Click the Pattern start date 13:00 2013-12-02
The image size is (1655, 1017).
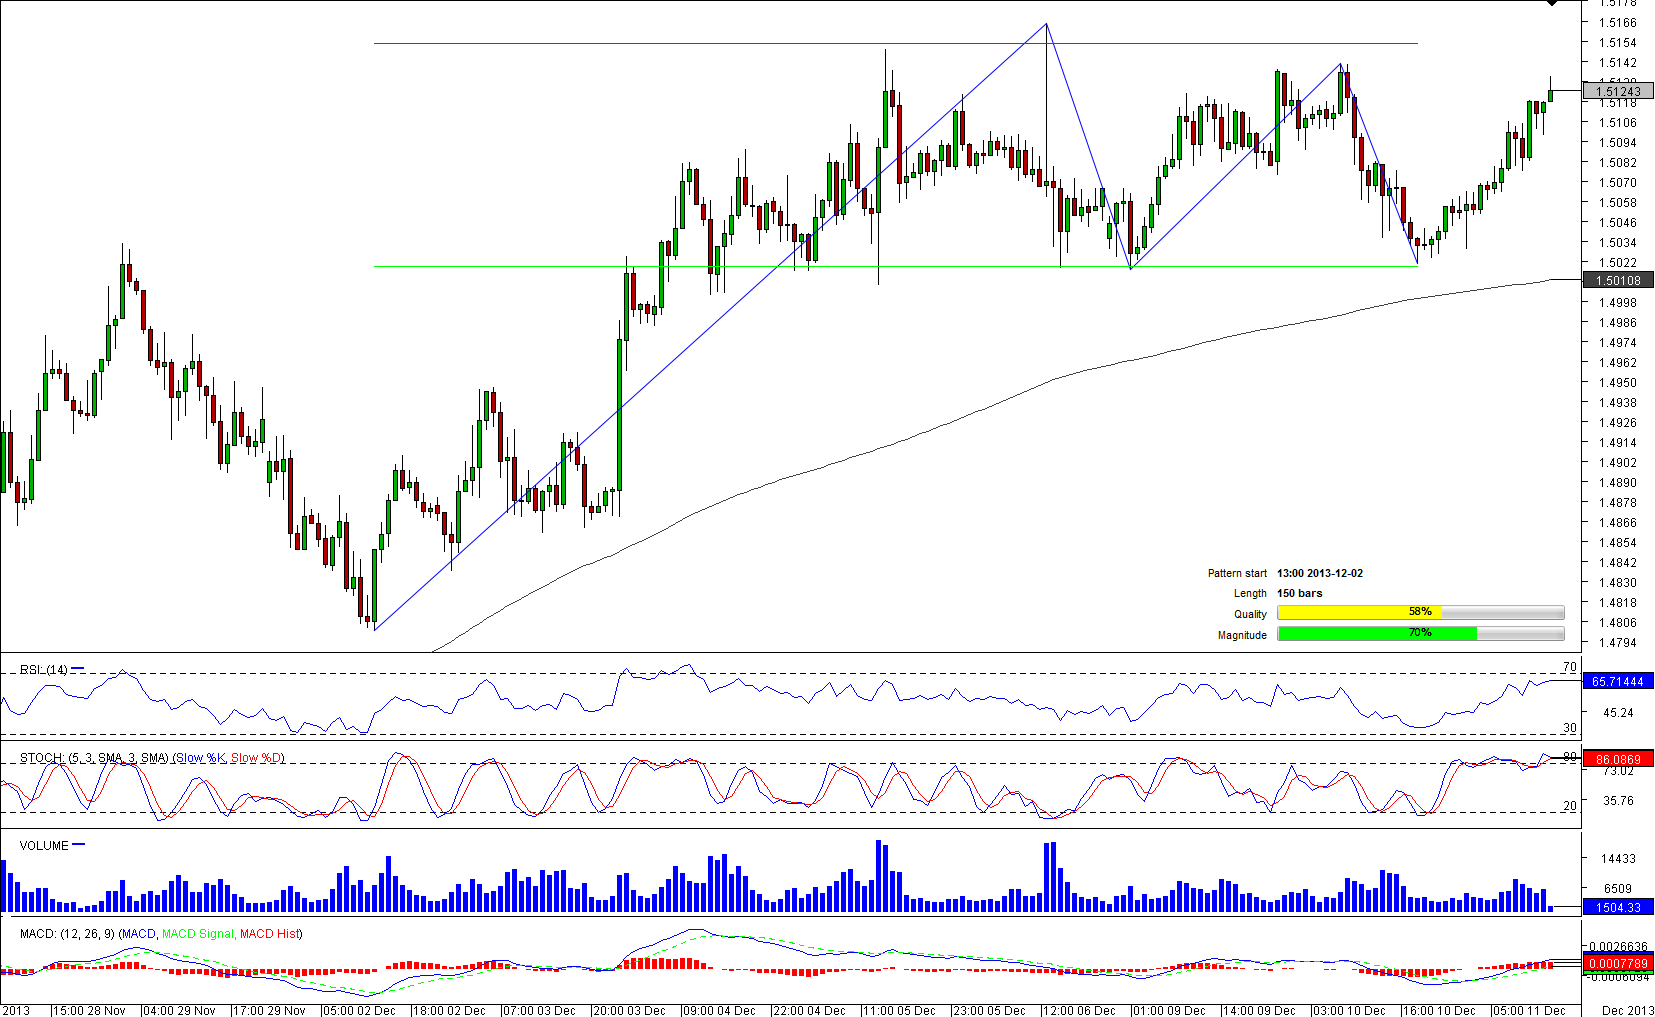[1319, 573]
